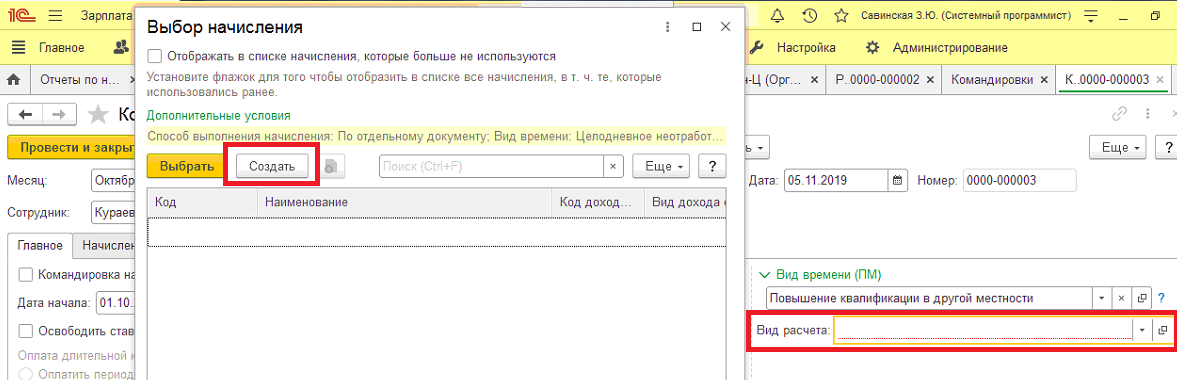Click the back navigation arrow
This screenshot has width=1177, height=380.
26,114
